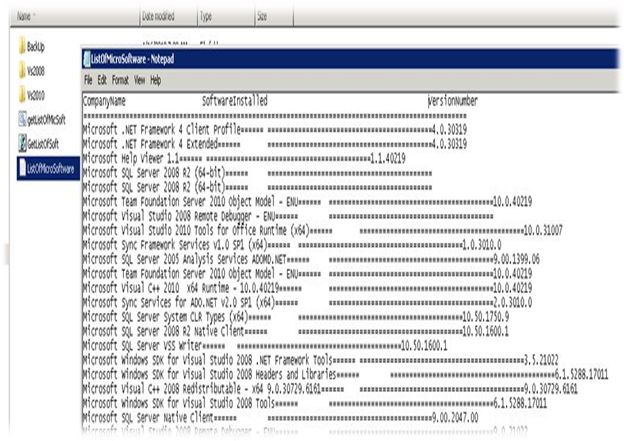Click the getListOfMicSoft file name
This screenshot has width=624, height=441.
[46, 119]
